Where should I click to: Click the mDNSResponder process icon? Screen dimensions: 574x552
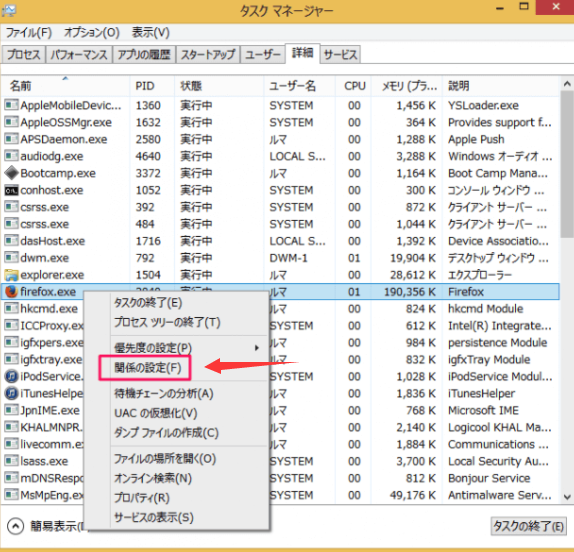pos(11,478)
